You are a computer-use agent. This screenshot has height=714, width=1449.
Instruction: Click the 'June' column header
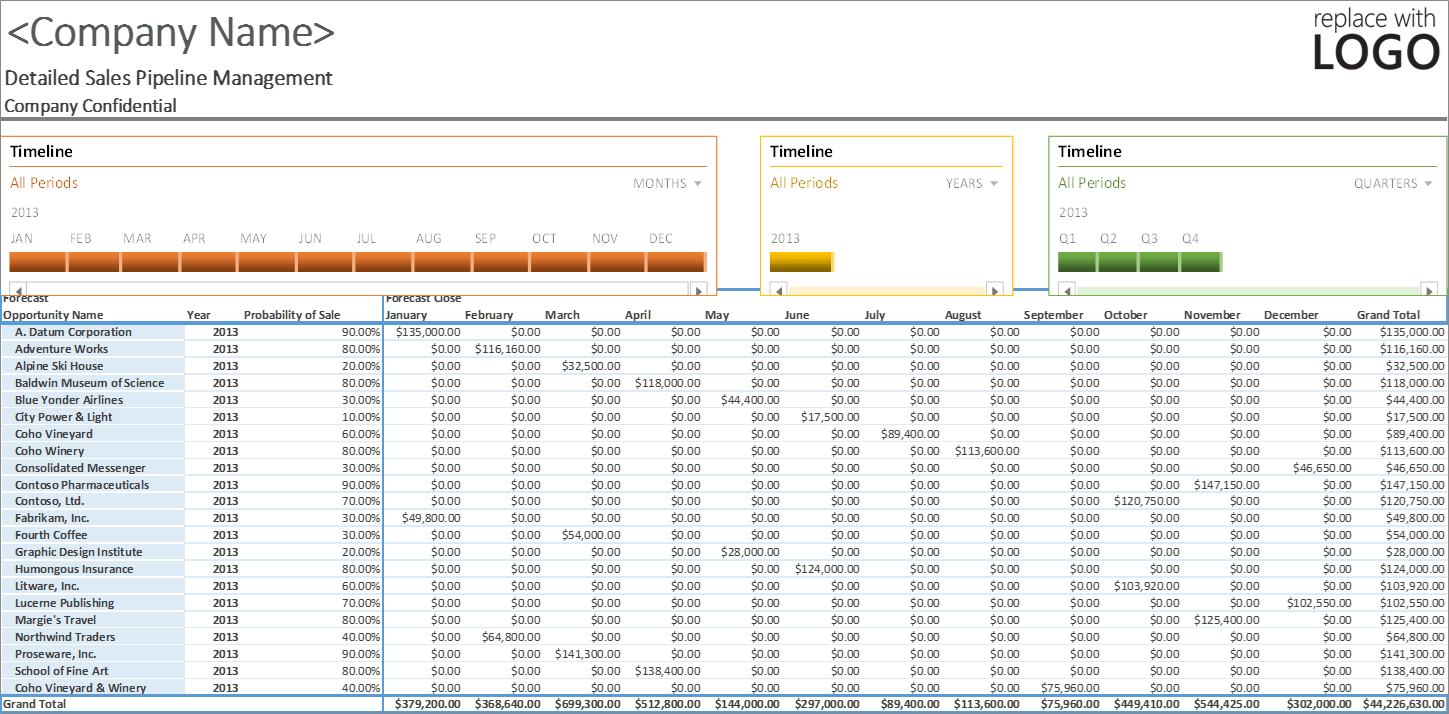tap(797, 315)
